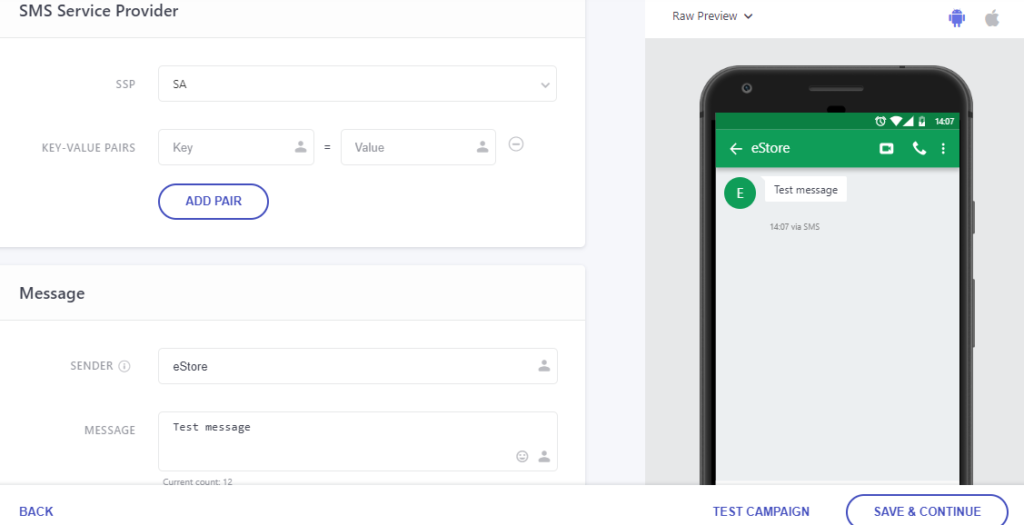Click personalization icon in Sender field
This screenshot has width=1024, height=525.
click(544, 366)
